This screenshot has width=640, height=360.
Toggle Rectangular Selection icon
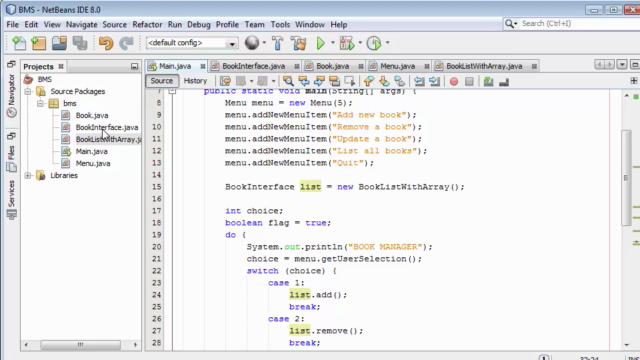tap(350, 81)
